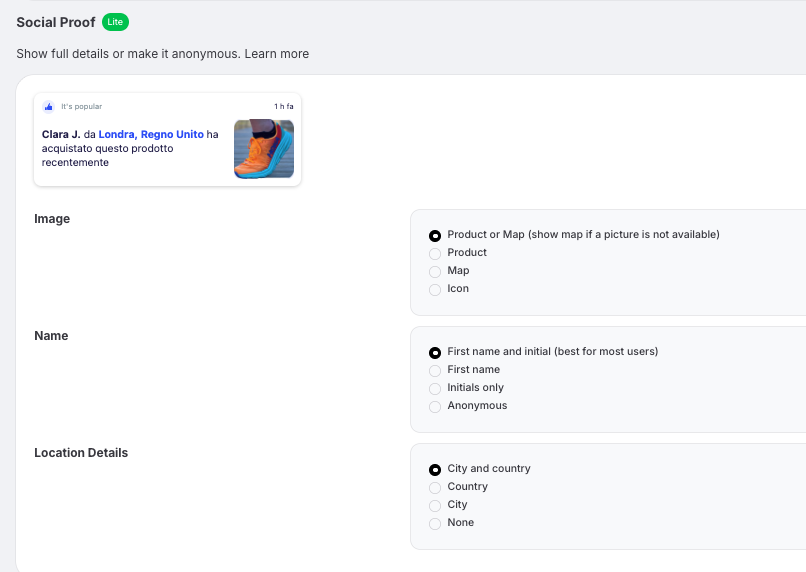Click the sneaker product thumbnail
Image resolution: width=806 pixels, height=572 pixels.
click(x=264, y=149)
